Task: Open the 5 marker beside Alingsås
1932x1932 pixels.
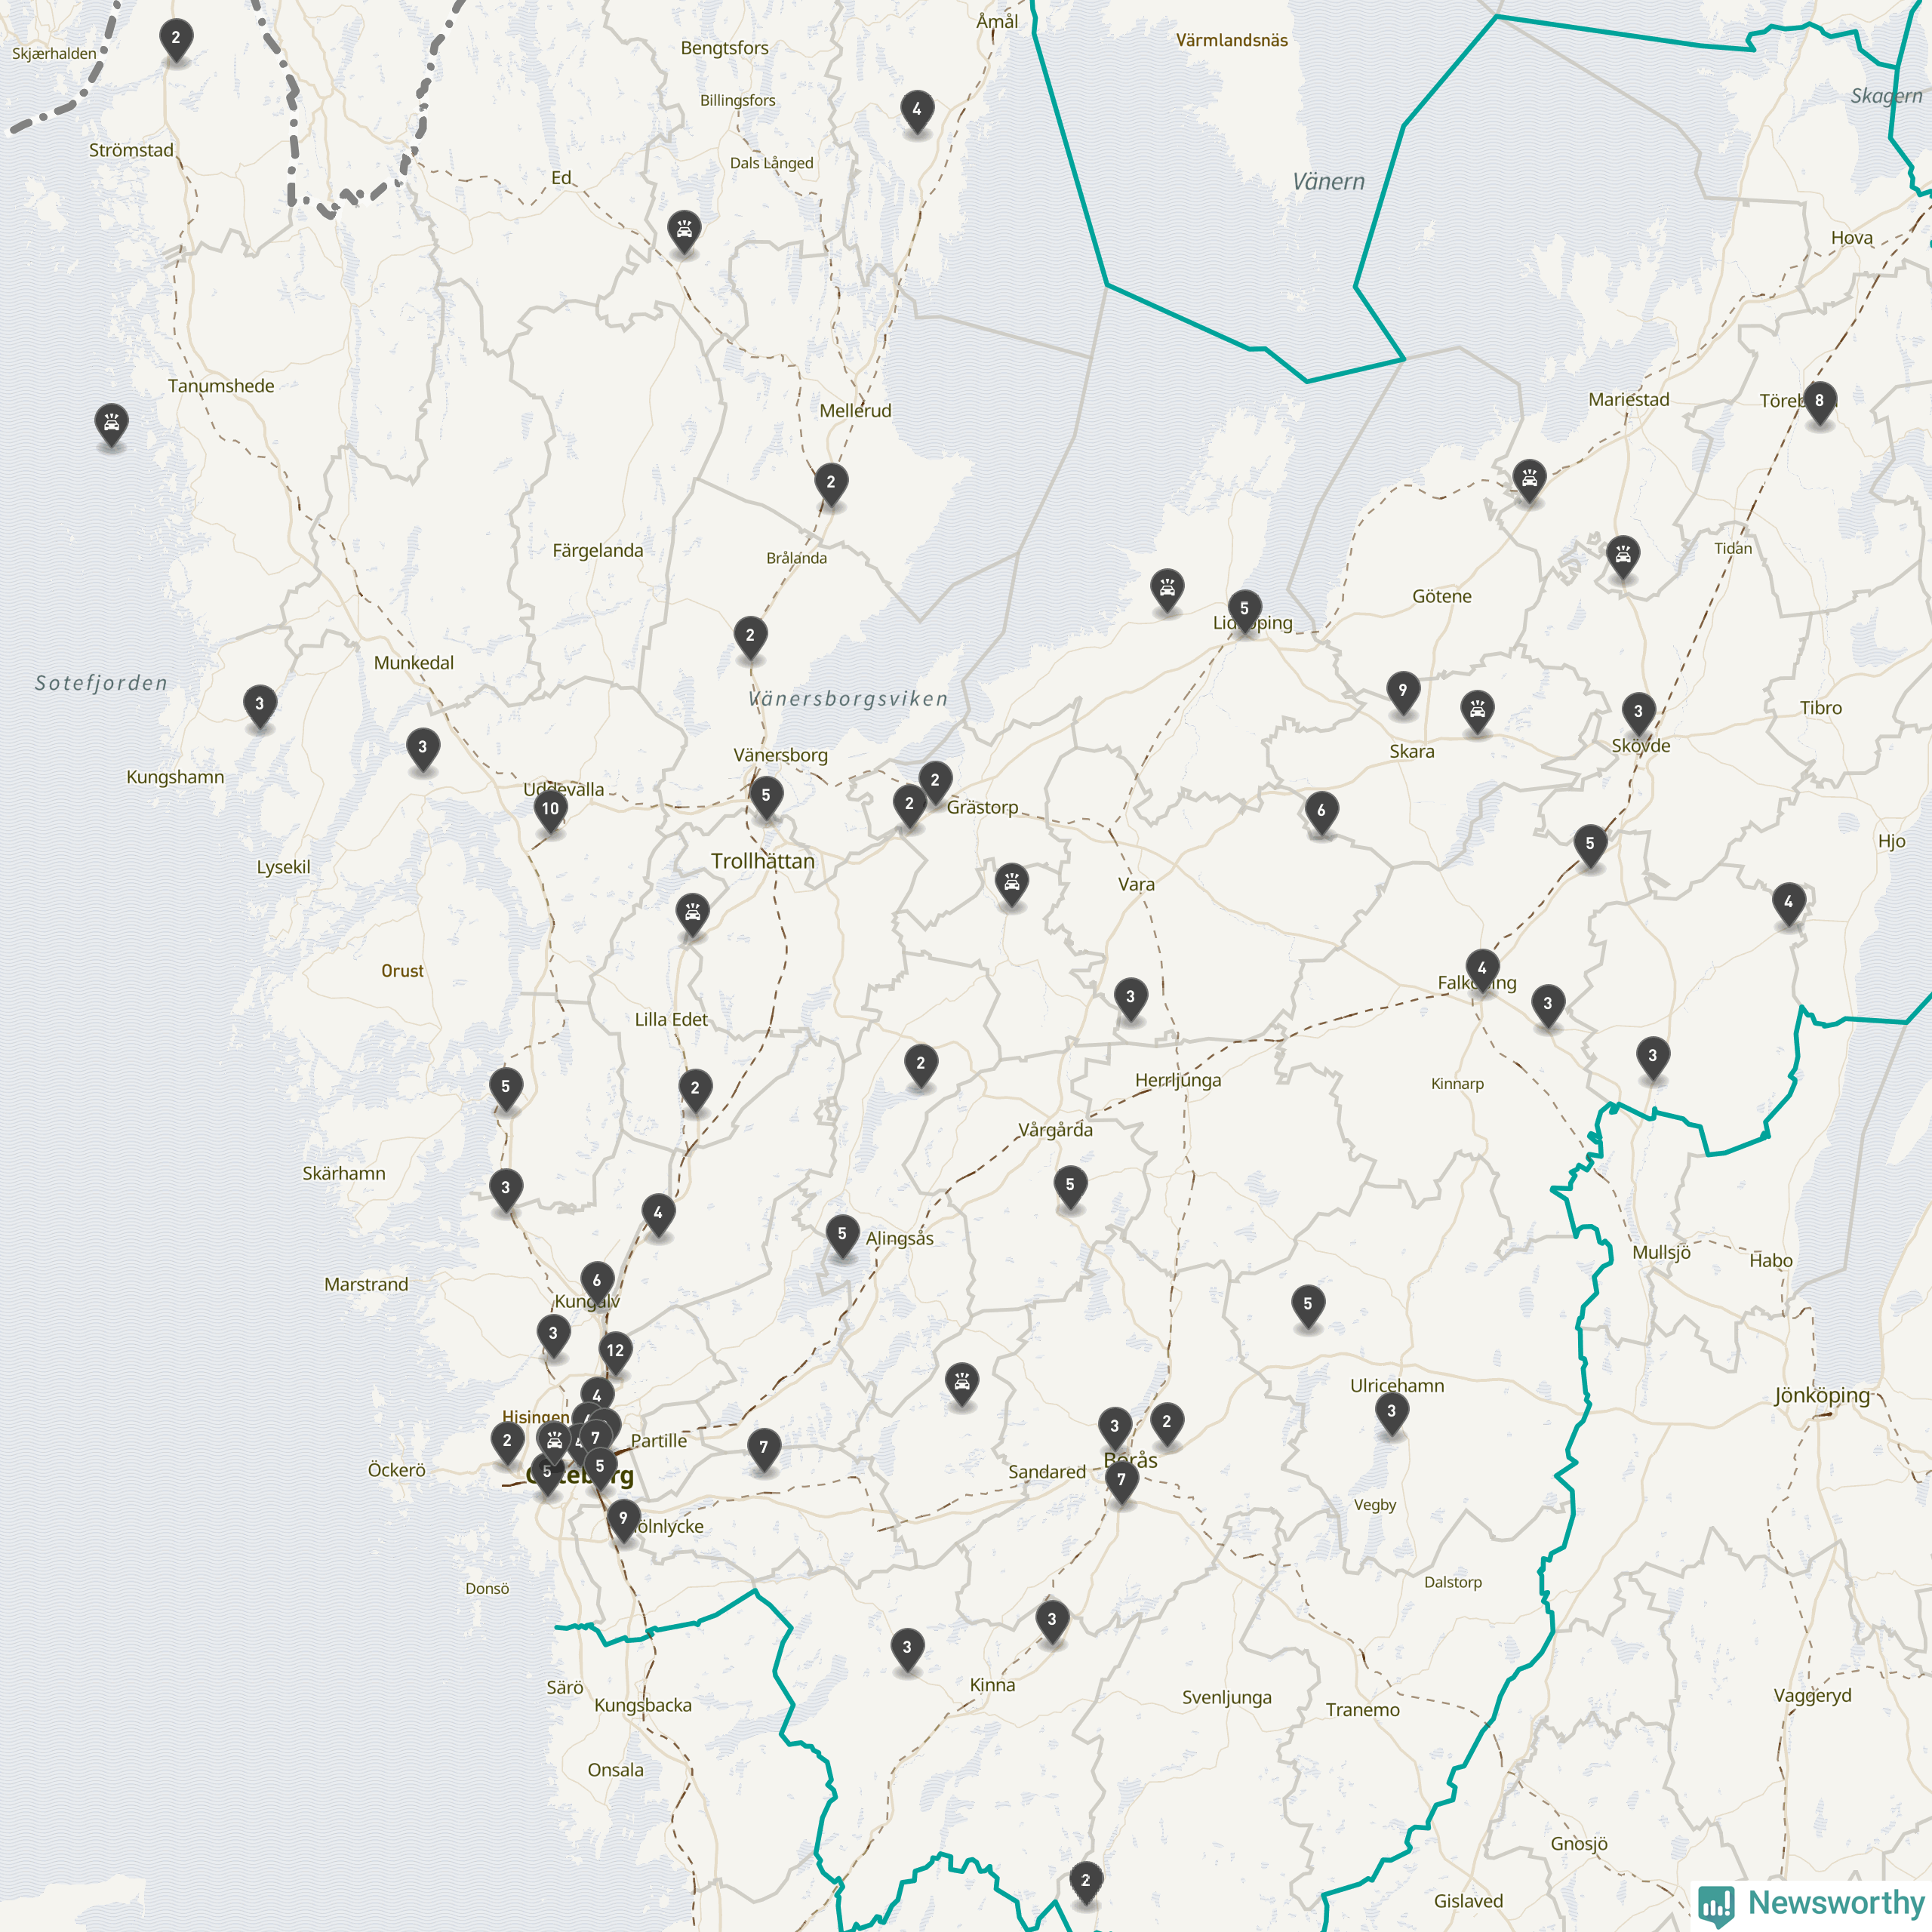Action: coord(843,1236)
